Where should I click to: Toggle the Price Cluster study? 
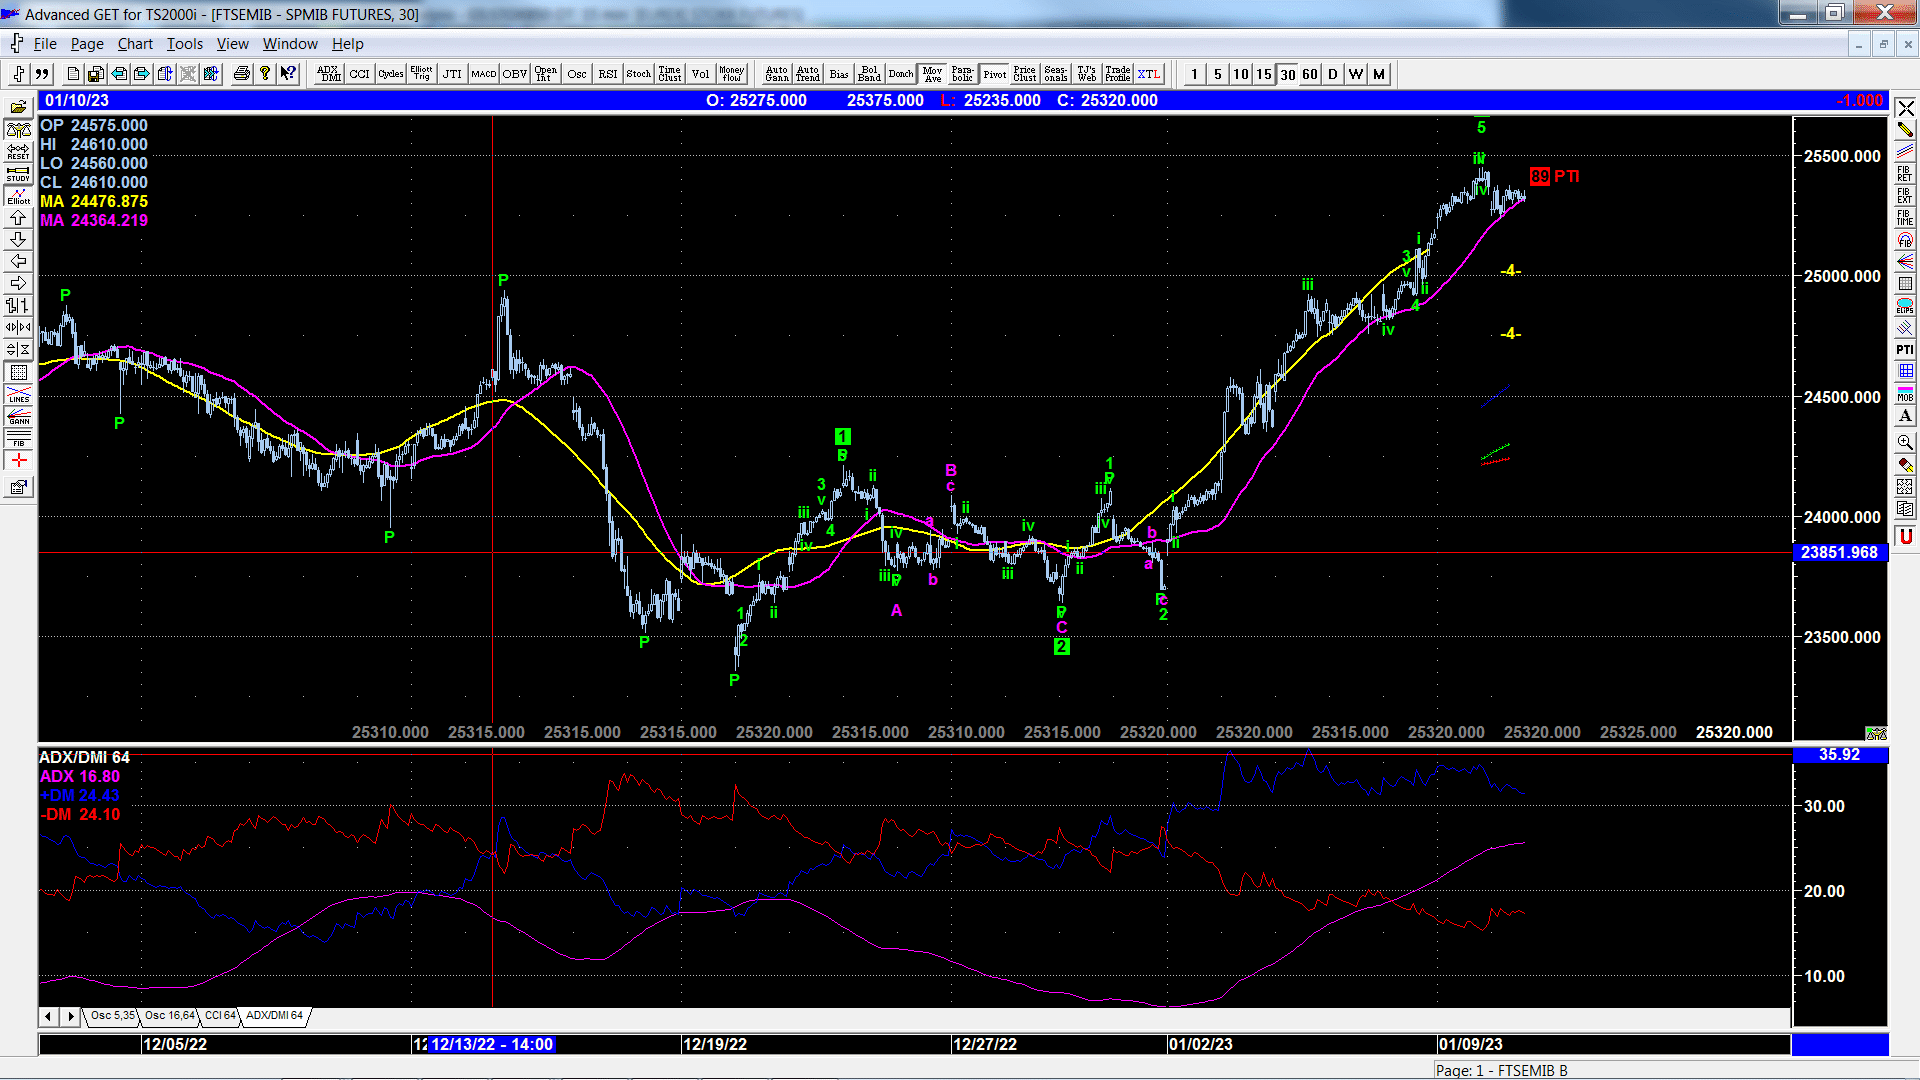tap(1024, 74)
